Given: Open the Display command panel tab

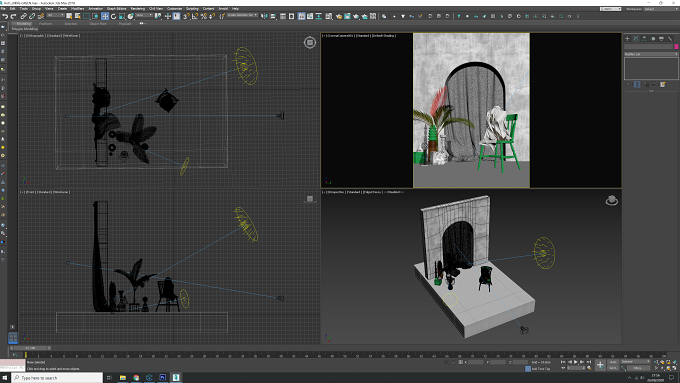Looking at the screenshot, I should tap(661, 39).
